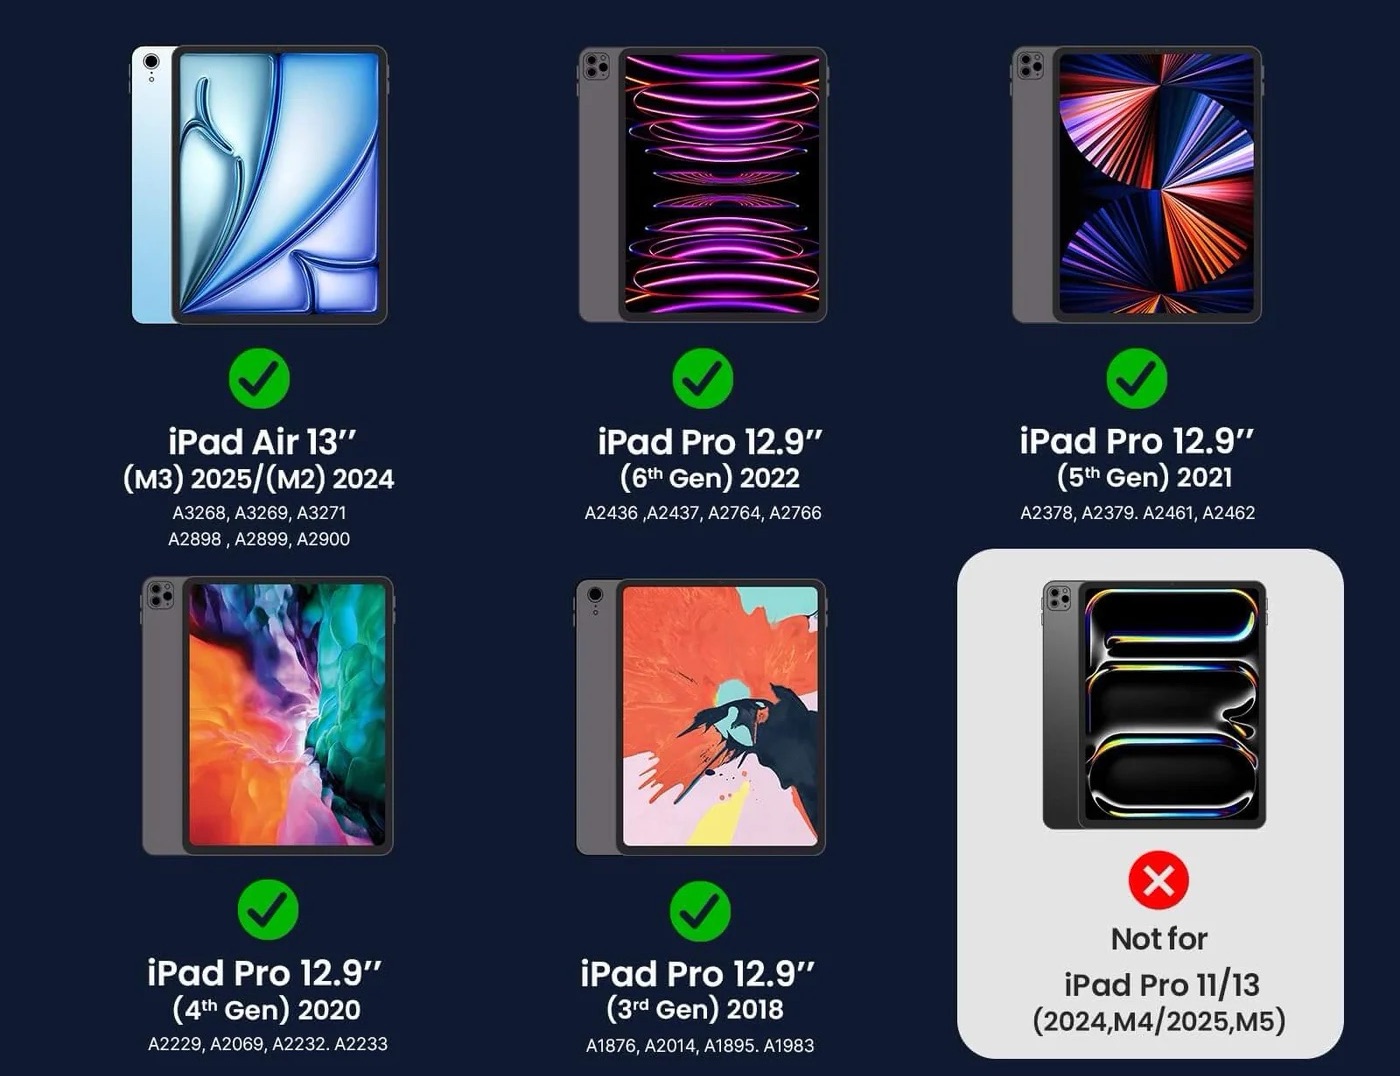
Task: Click model numbers A2378, A2379, A2461, A2462
Action: coord(1137,513)
